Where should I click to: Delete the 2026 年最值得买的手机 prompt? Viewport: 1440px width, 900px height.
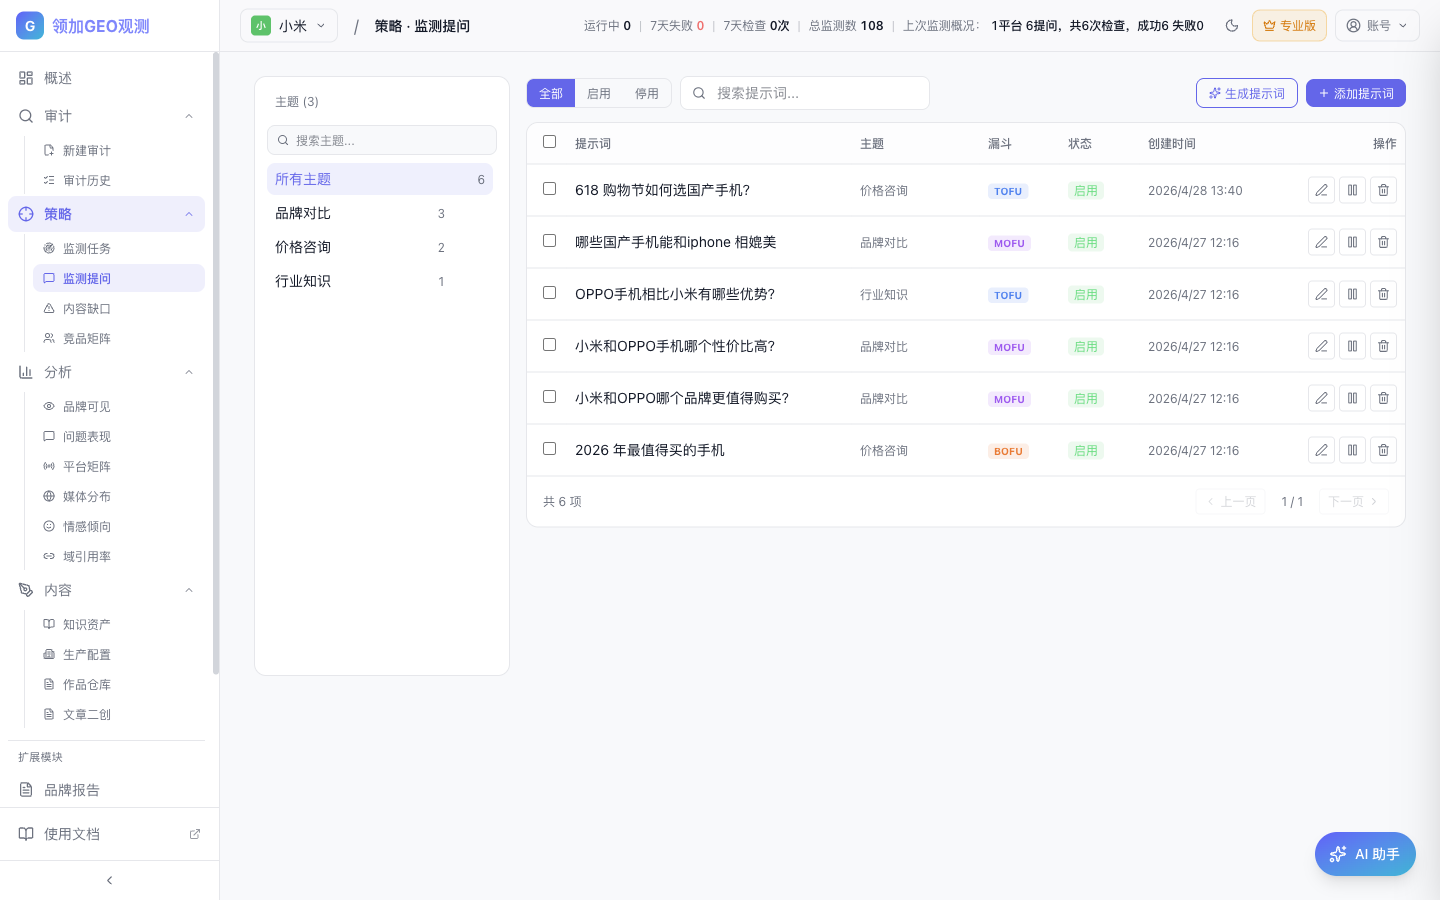pyautogui.click(x=1383, y=450)
